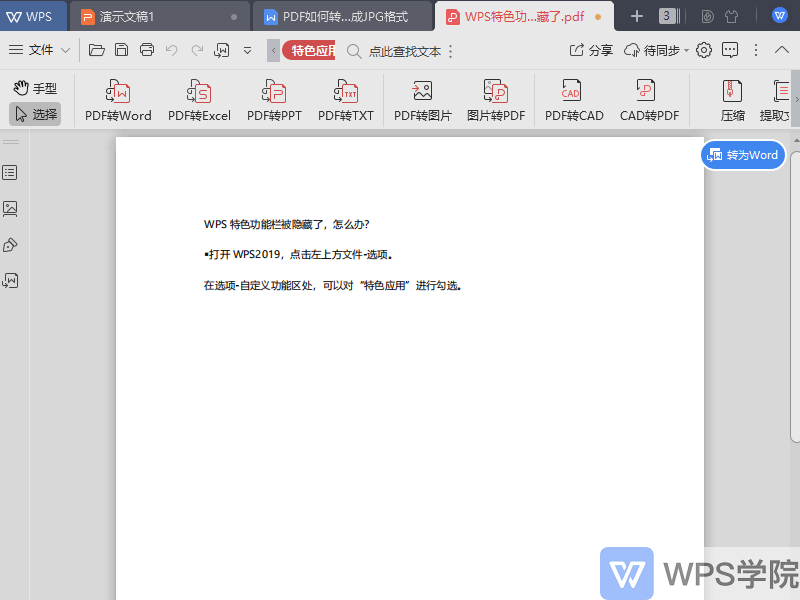The width and height of the screenshot is (800, 600).
Task: Select the PDF转Word conversion tool
Action: click(117, 99)
